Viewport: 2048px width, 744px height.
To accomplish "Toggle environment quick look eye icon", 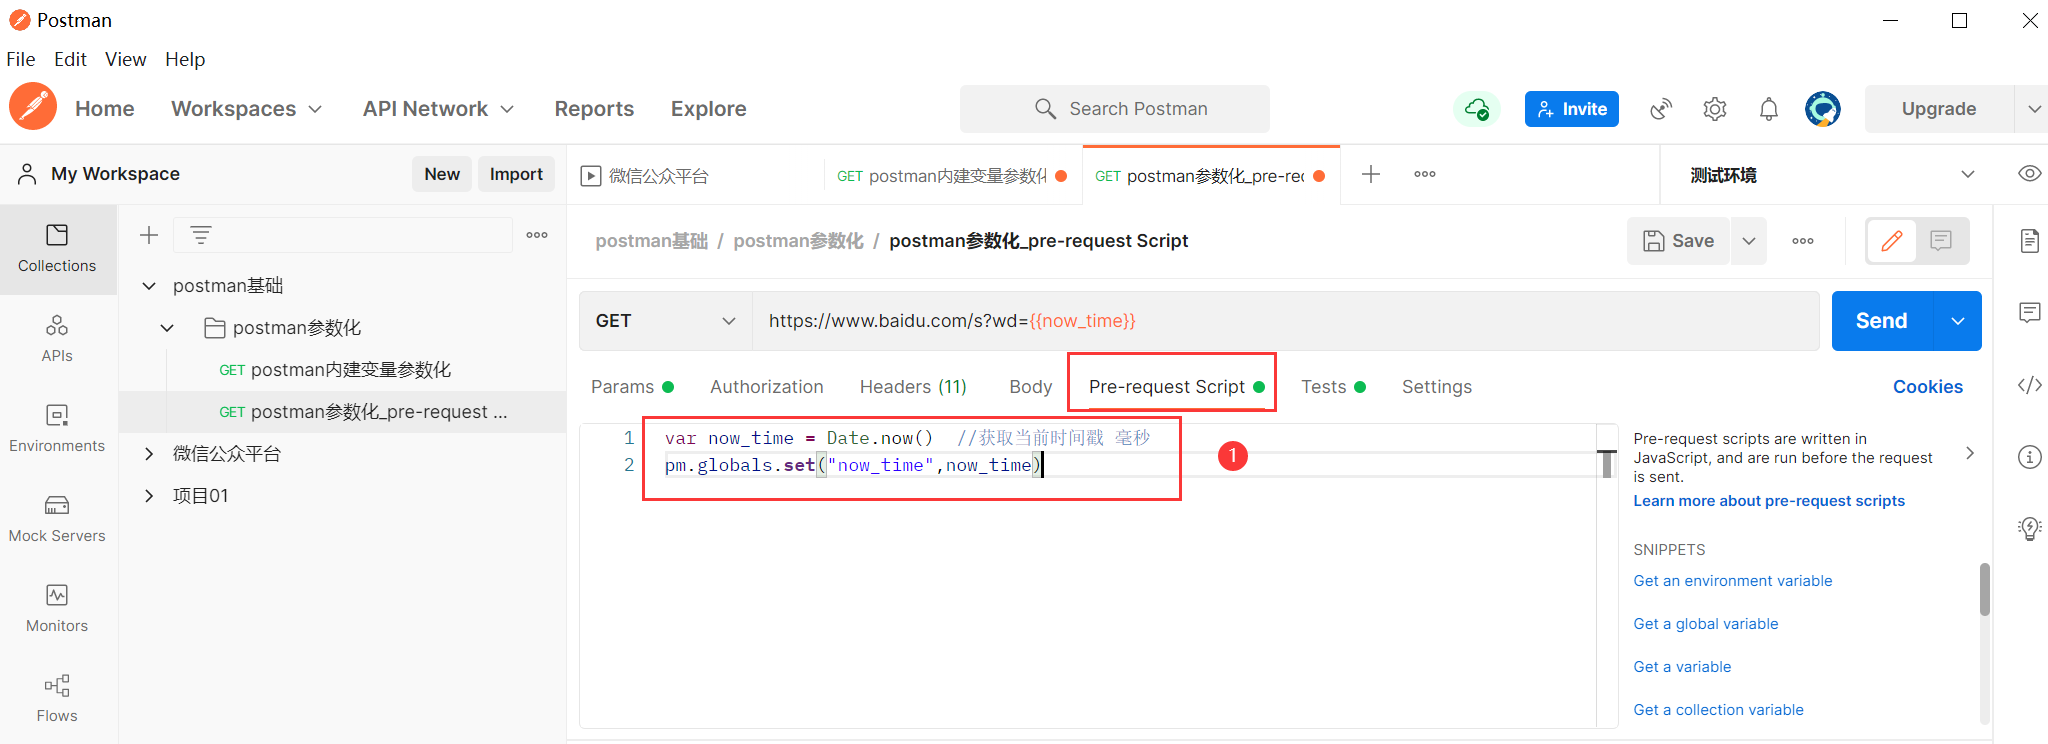I will click(2029, 174).
